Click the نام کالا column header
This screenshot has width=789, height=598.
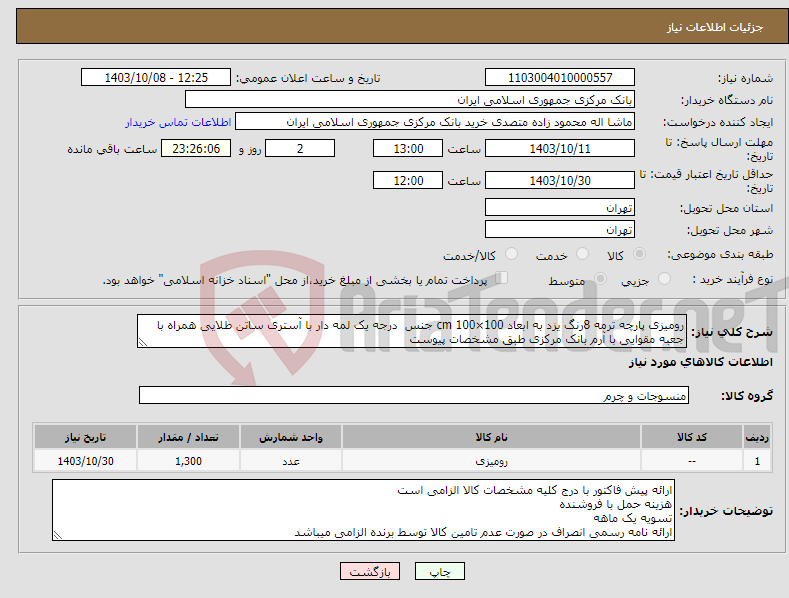tap(491, 437)
